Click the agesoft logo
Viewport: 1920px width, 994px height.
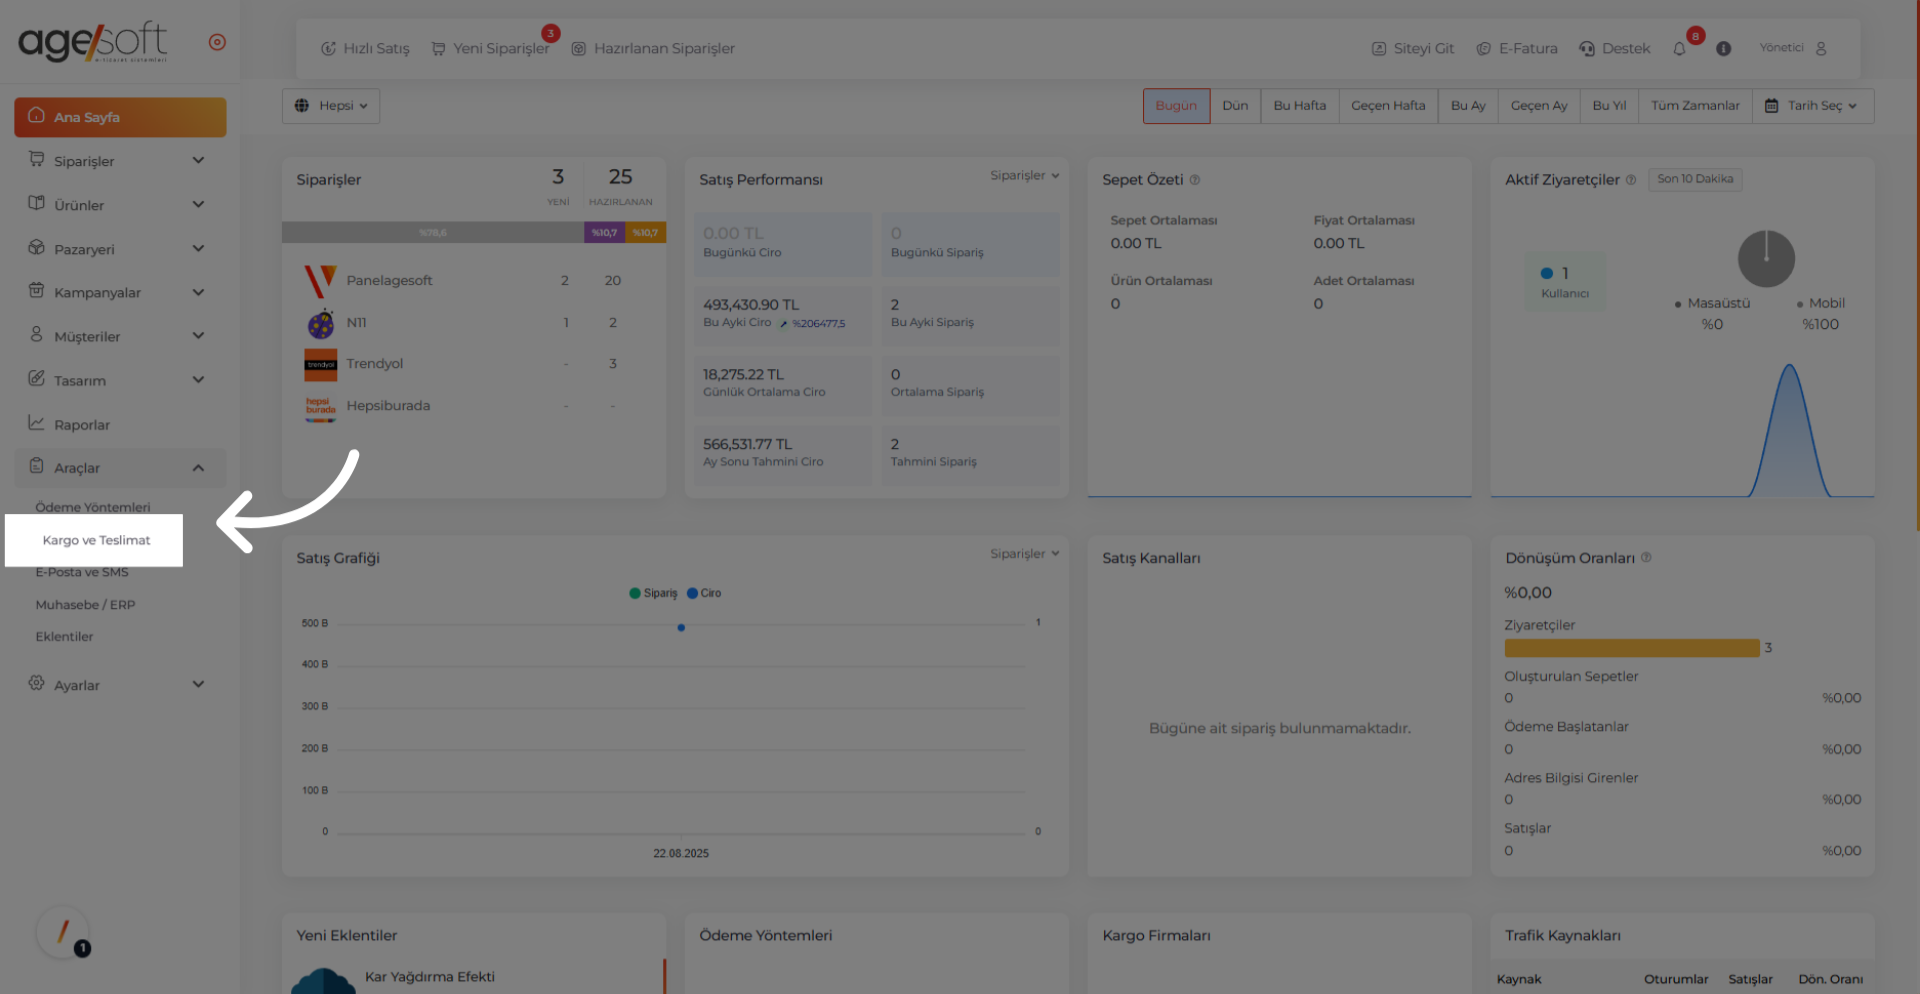click(93, 42)
